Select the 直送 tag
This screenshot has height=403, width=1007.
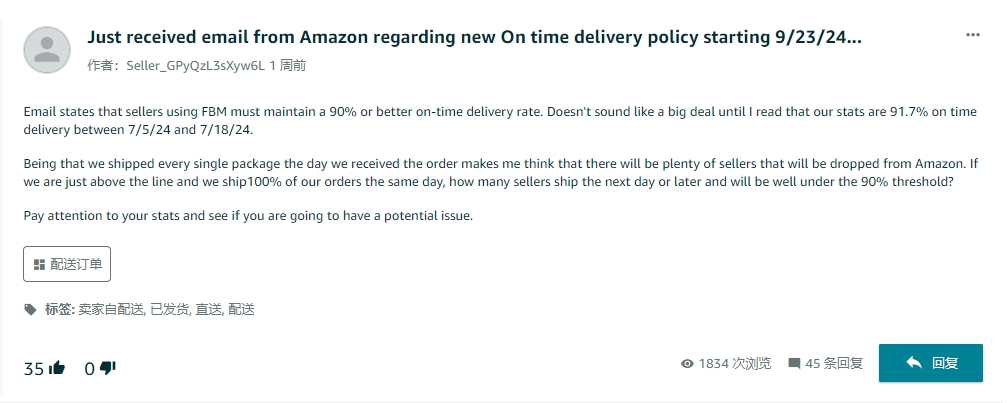click(x=208, y=310)
